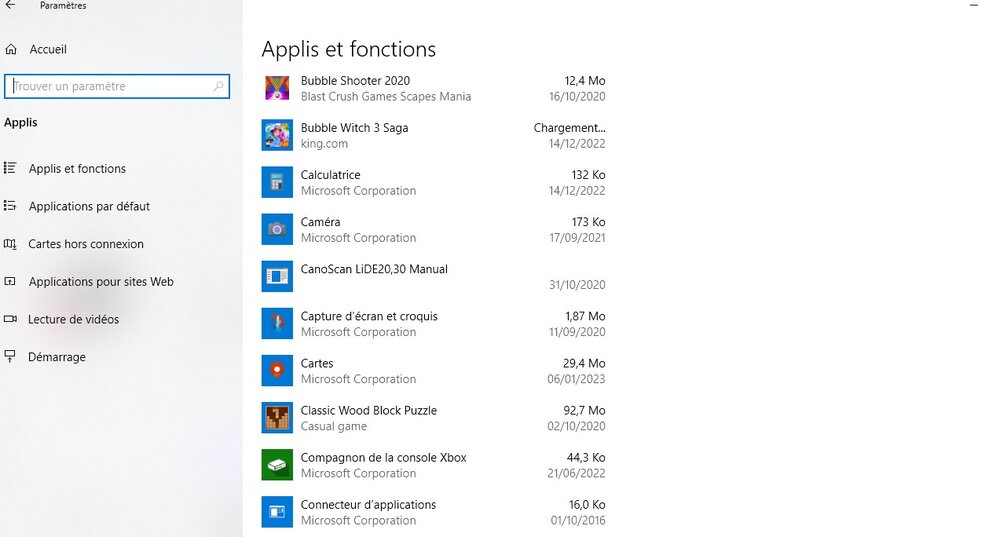Click the Capture d'écran et croquis icon

click(x=277, y=323)
